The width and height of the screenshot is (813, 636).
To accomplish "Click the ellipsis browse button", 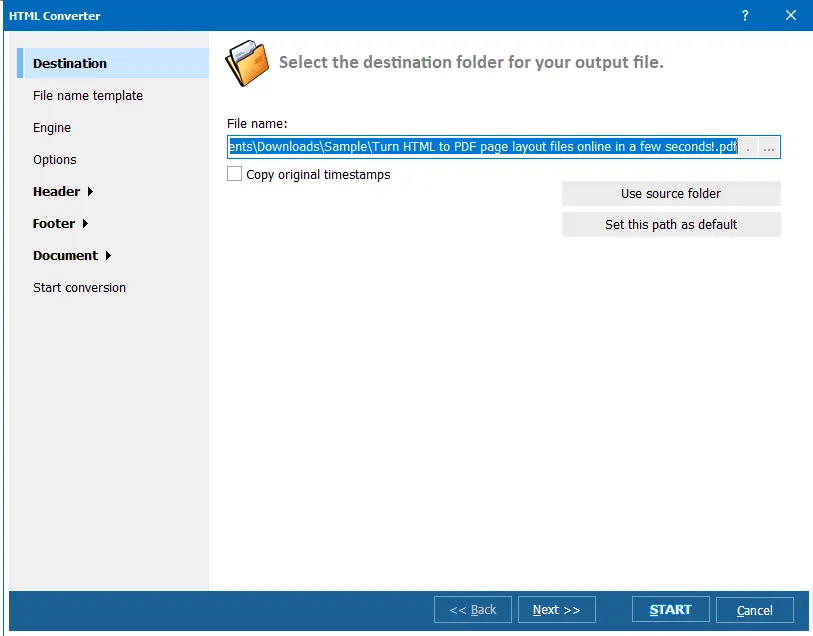I will point(769,147).
